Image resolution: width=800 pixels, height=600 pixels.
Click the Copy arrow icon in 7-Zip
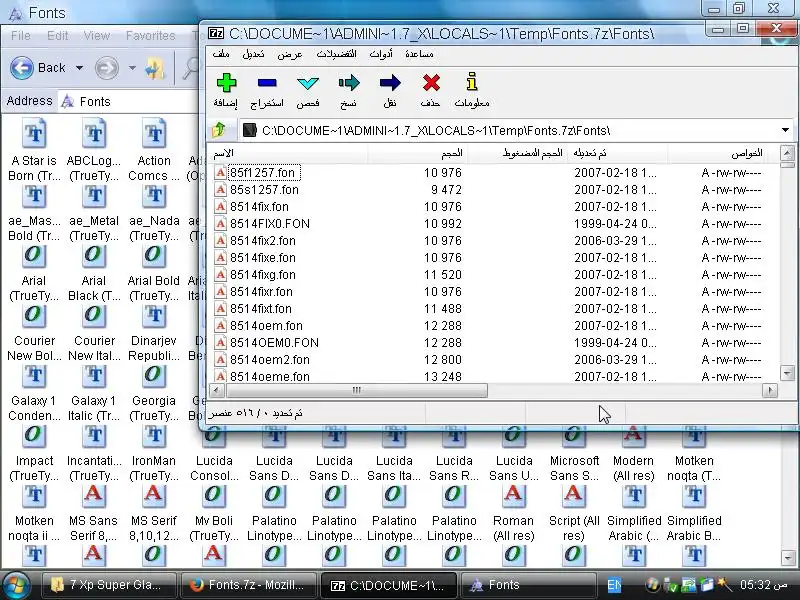coord(349,83)
